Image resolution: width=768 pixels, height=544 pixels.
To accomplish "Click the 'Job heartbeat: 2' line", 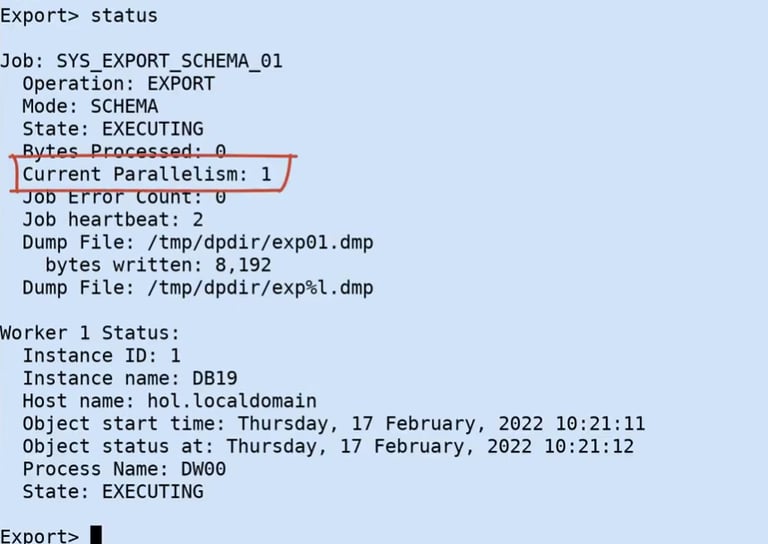I will point(113,219).
